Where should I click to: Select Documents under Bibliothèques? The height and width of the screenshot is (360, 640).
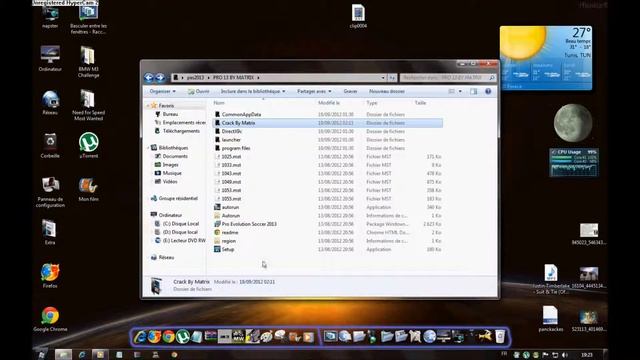tap(171, 156)
